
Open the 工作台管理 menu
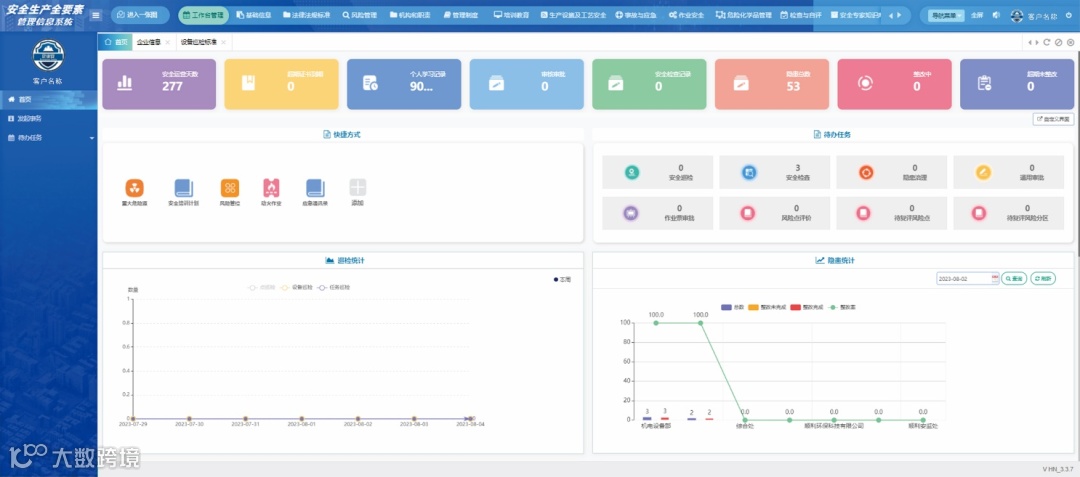pos(203,15)
